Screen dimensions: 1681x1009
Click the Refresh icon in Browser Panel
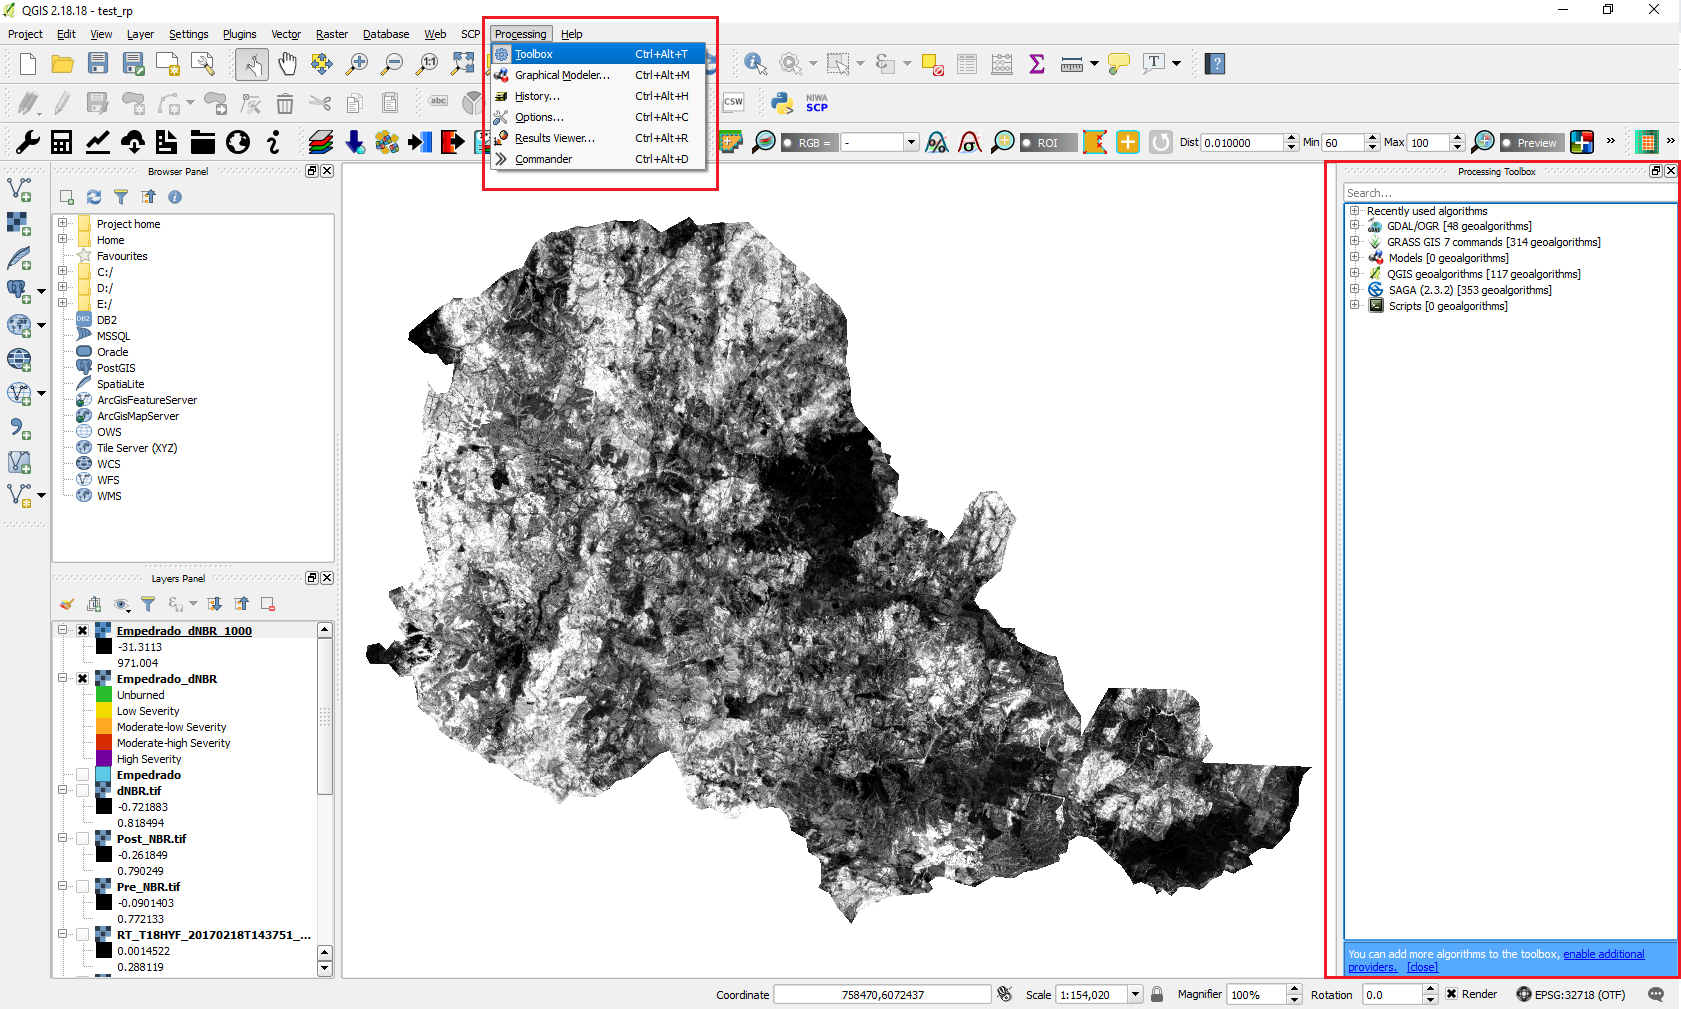94,197
